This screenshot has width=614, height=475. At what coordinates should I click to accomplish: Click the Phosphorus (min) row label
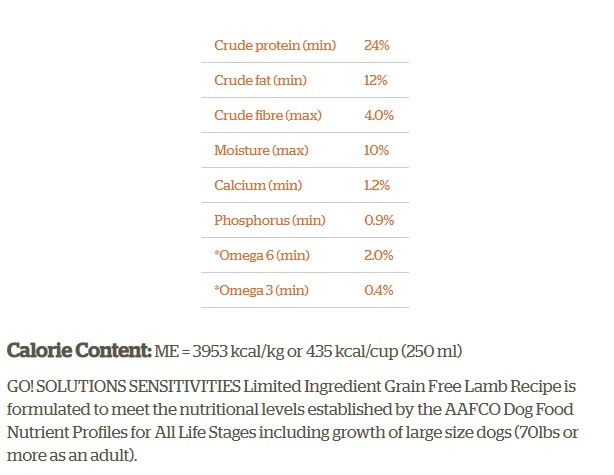[x=269, y=220]
